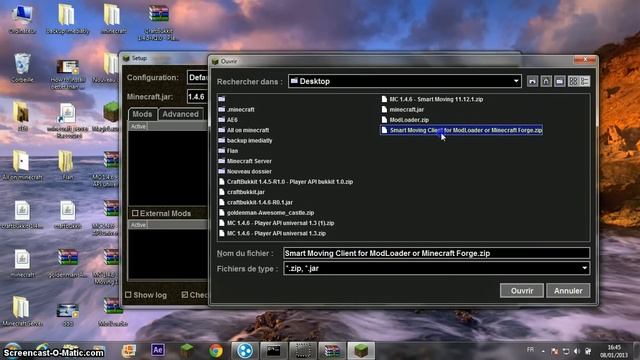This screenshot has width=640, height=360.
Task: Create a new folder via the dialog toolbar icon
Action: click(560, 81)
